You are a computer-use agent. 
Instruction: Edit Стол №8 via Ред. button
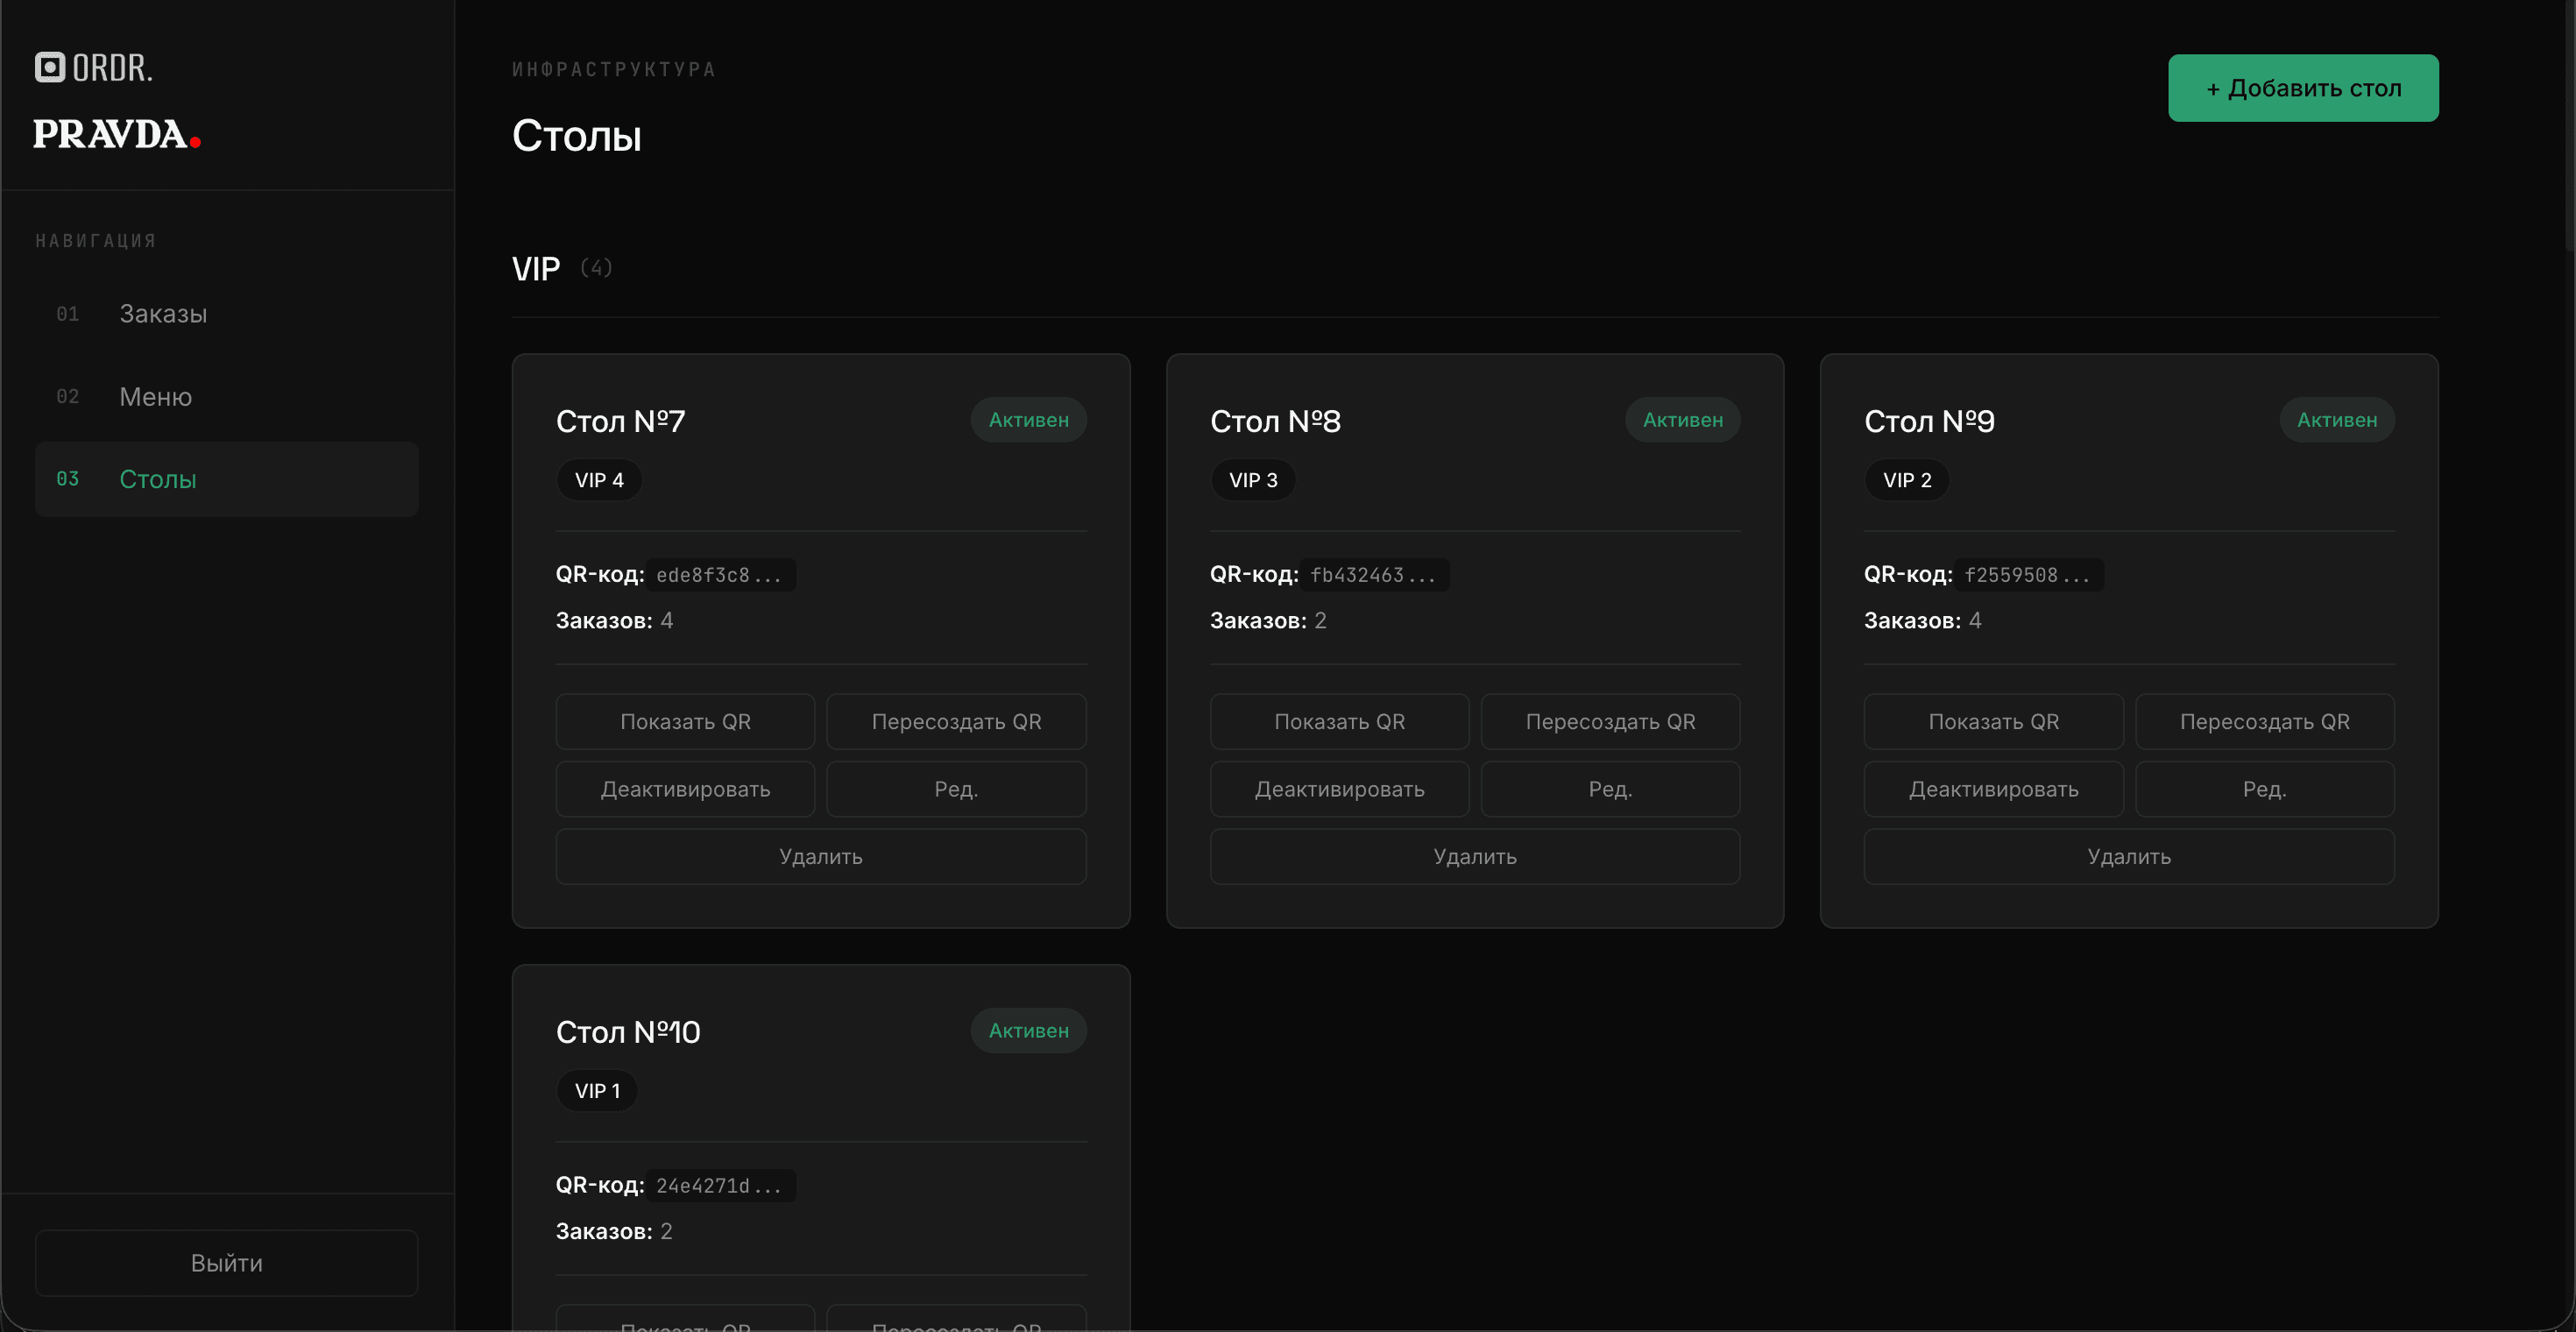point(1610,789)
